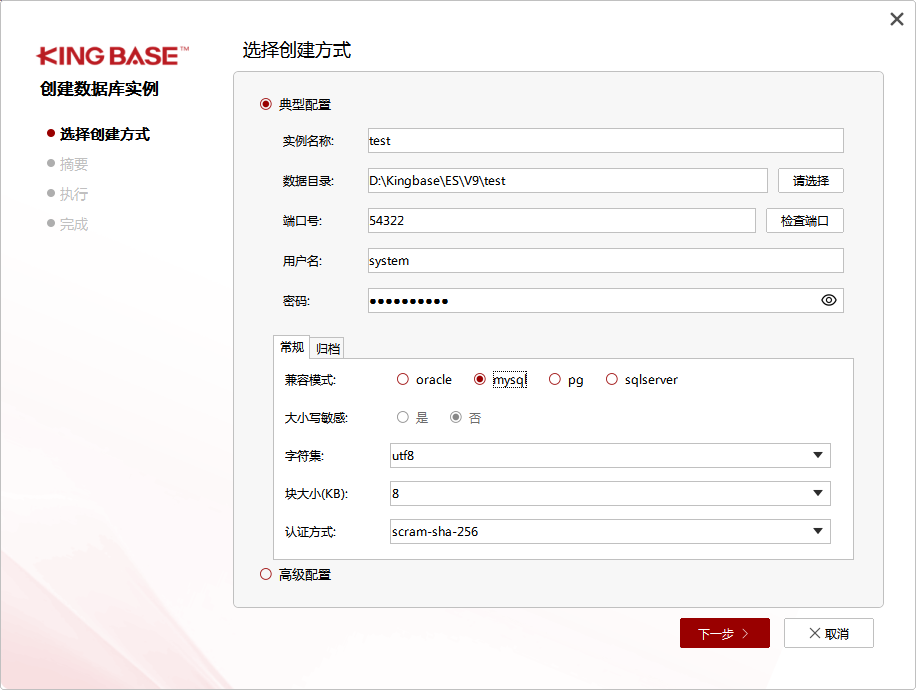The width and height of the screenshot is (916, 690).
Task: Click 取消 to cancel
Action: pyautogui.click(x=828, y=633)
